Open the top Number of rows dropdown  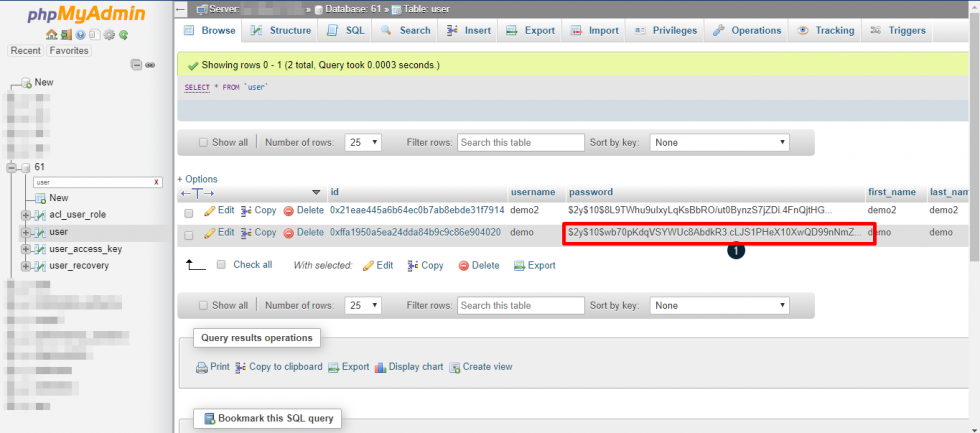[361, 143]
